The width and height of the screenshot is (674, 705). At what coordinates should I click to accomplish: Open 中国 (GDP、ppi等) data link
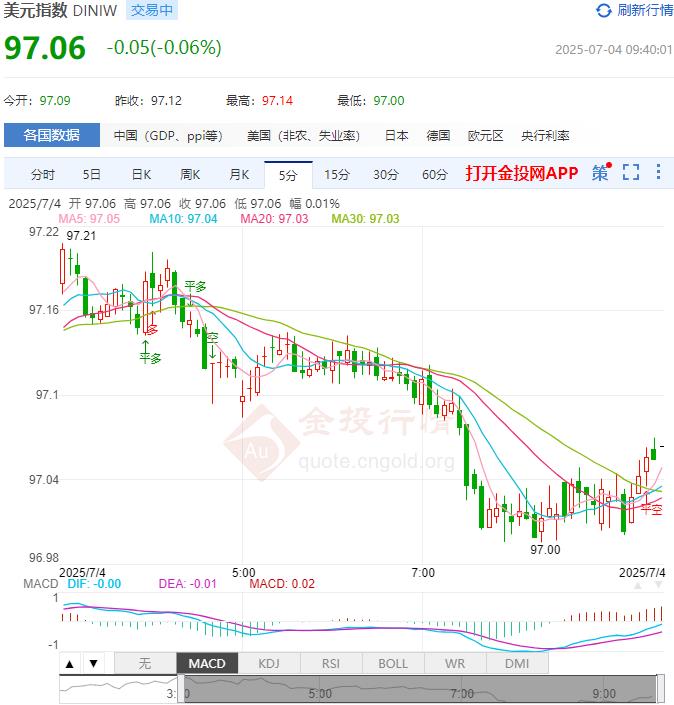point(168,136)
